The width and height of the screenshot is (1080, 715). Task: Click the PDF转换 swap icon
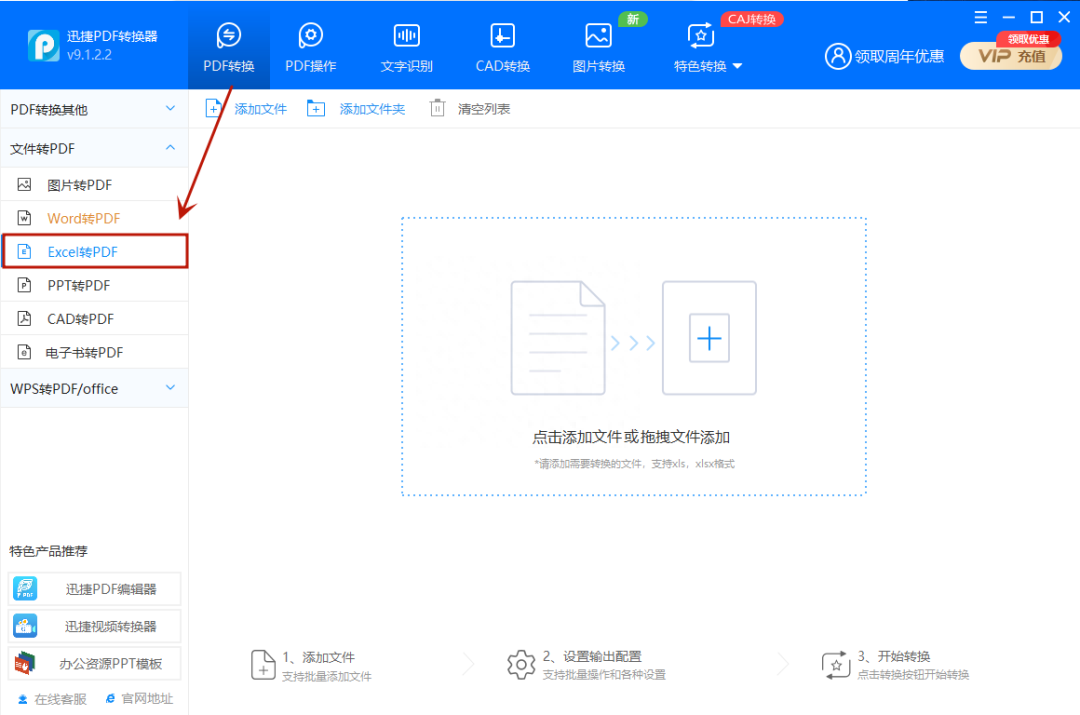click(229, 35)
